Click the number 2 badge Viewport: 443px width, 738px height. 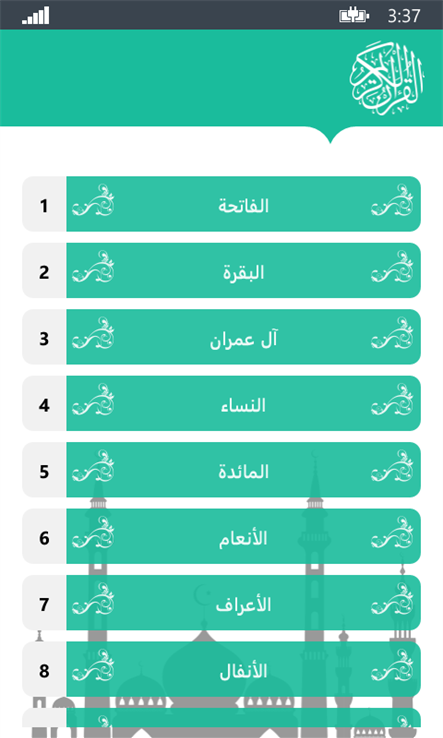[44, 270]
